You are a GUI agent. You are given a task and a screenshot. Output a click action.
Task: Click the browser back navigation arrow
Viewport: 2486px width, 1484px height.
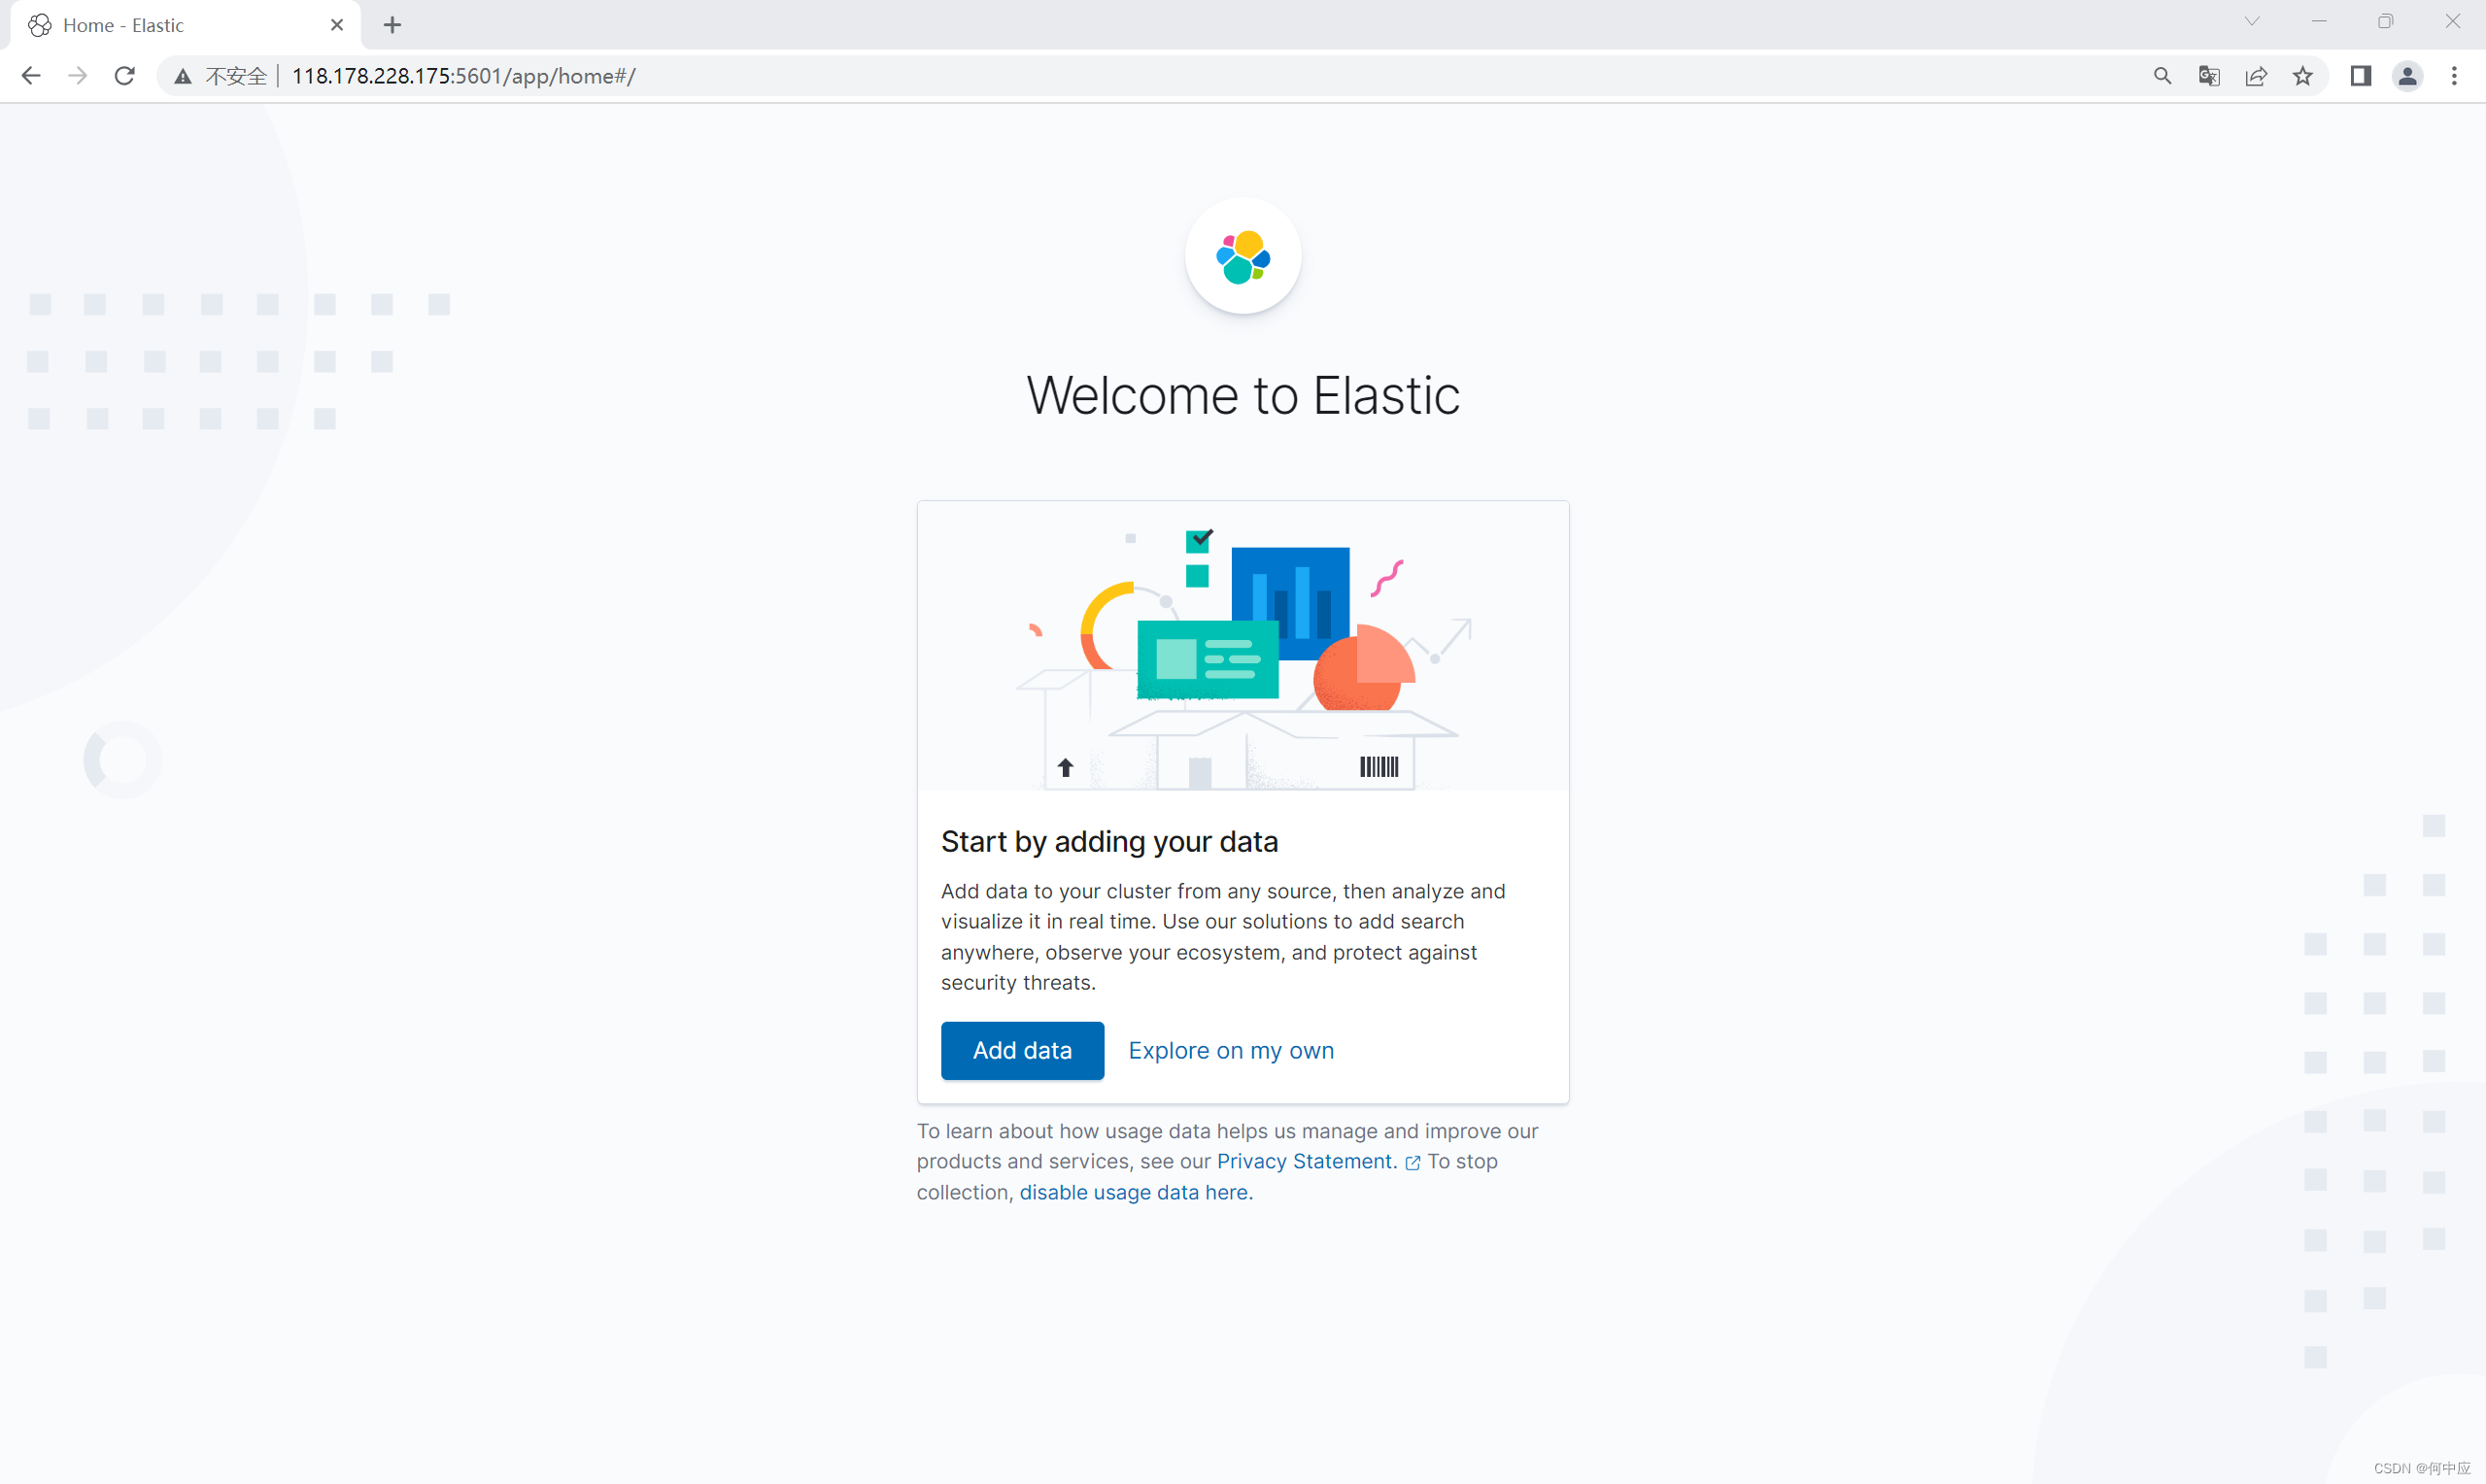click(32, 74)
